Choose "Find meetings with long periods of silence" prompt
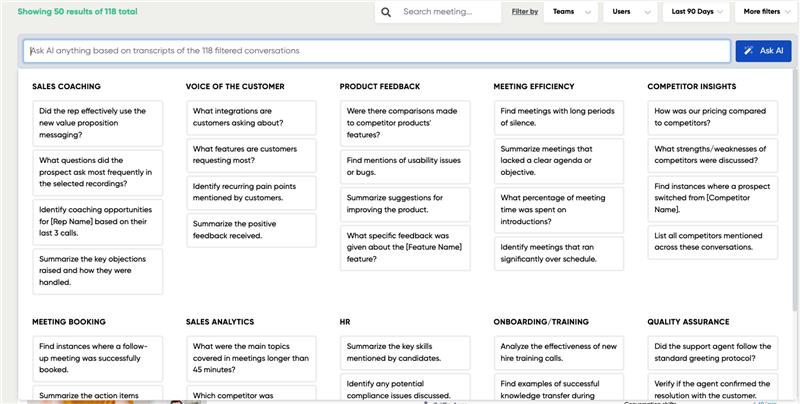The height and width of the screenshot is (404, 800). pos(559,117)
